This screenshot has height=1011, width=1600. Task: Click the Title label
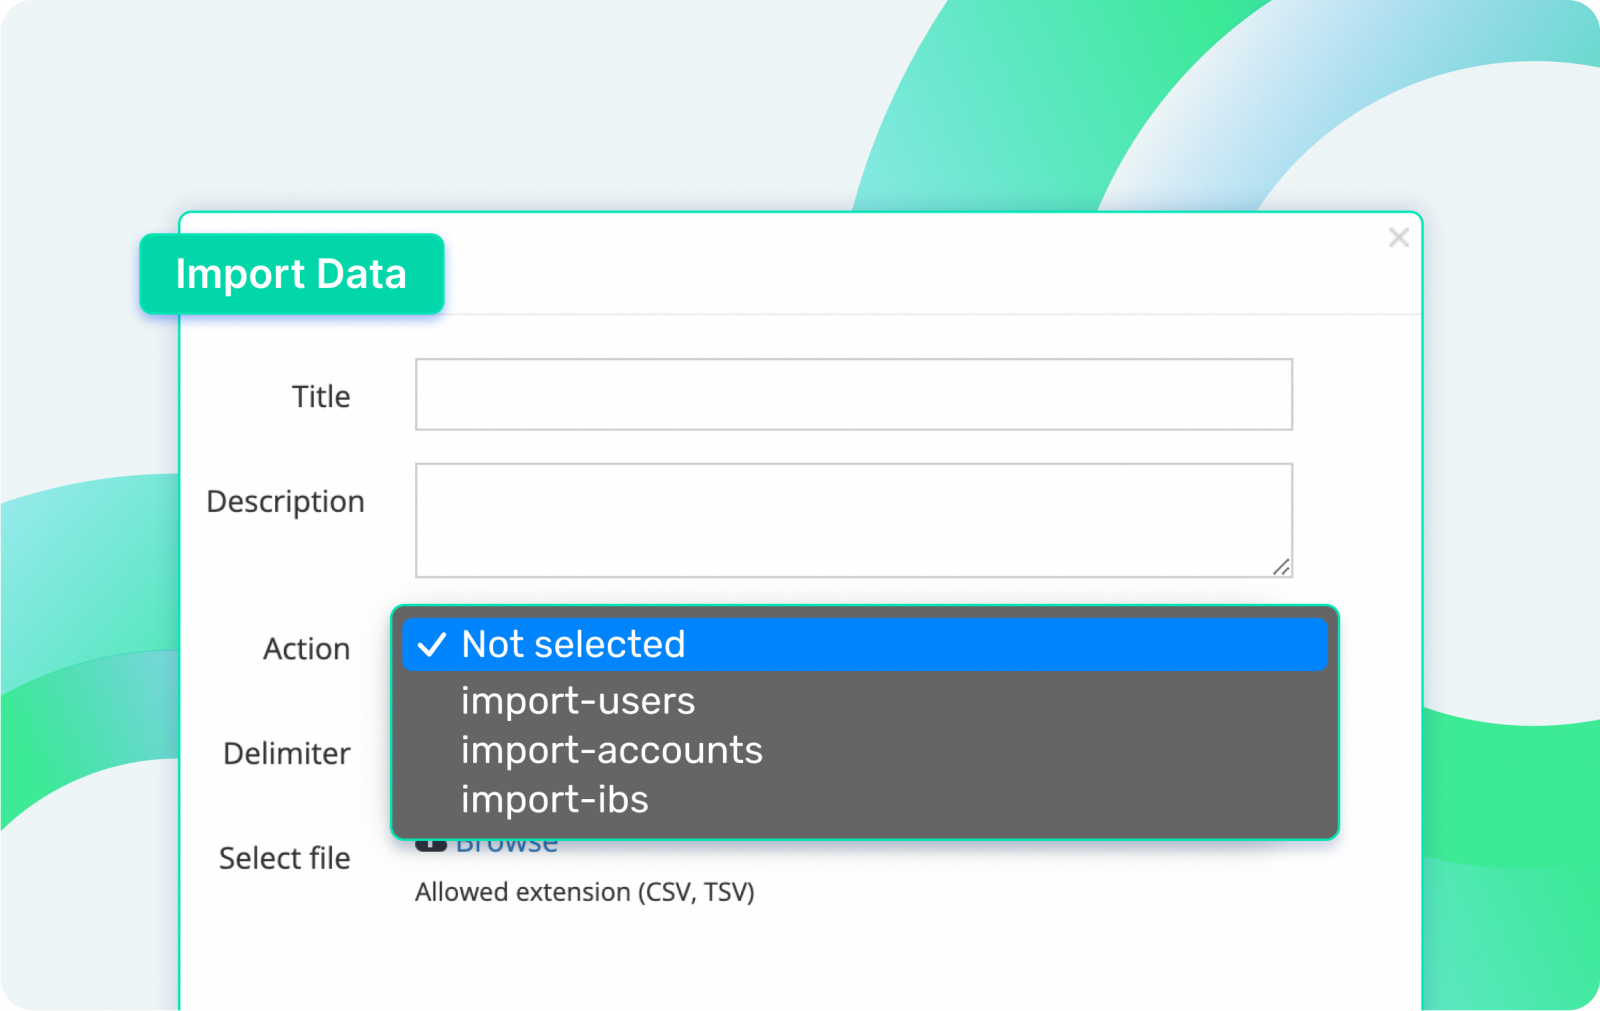[321, 396]
